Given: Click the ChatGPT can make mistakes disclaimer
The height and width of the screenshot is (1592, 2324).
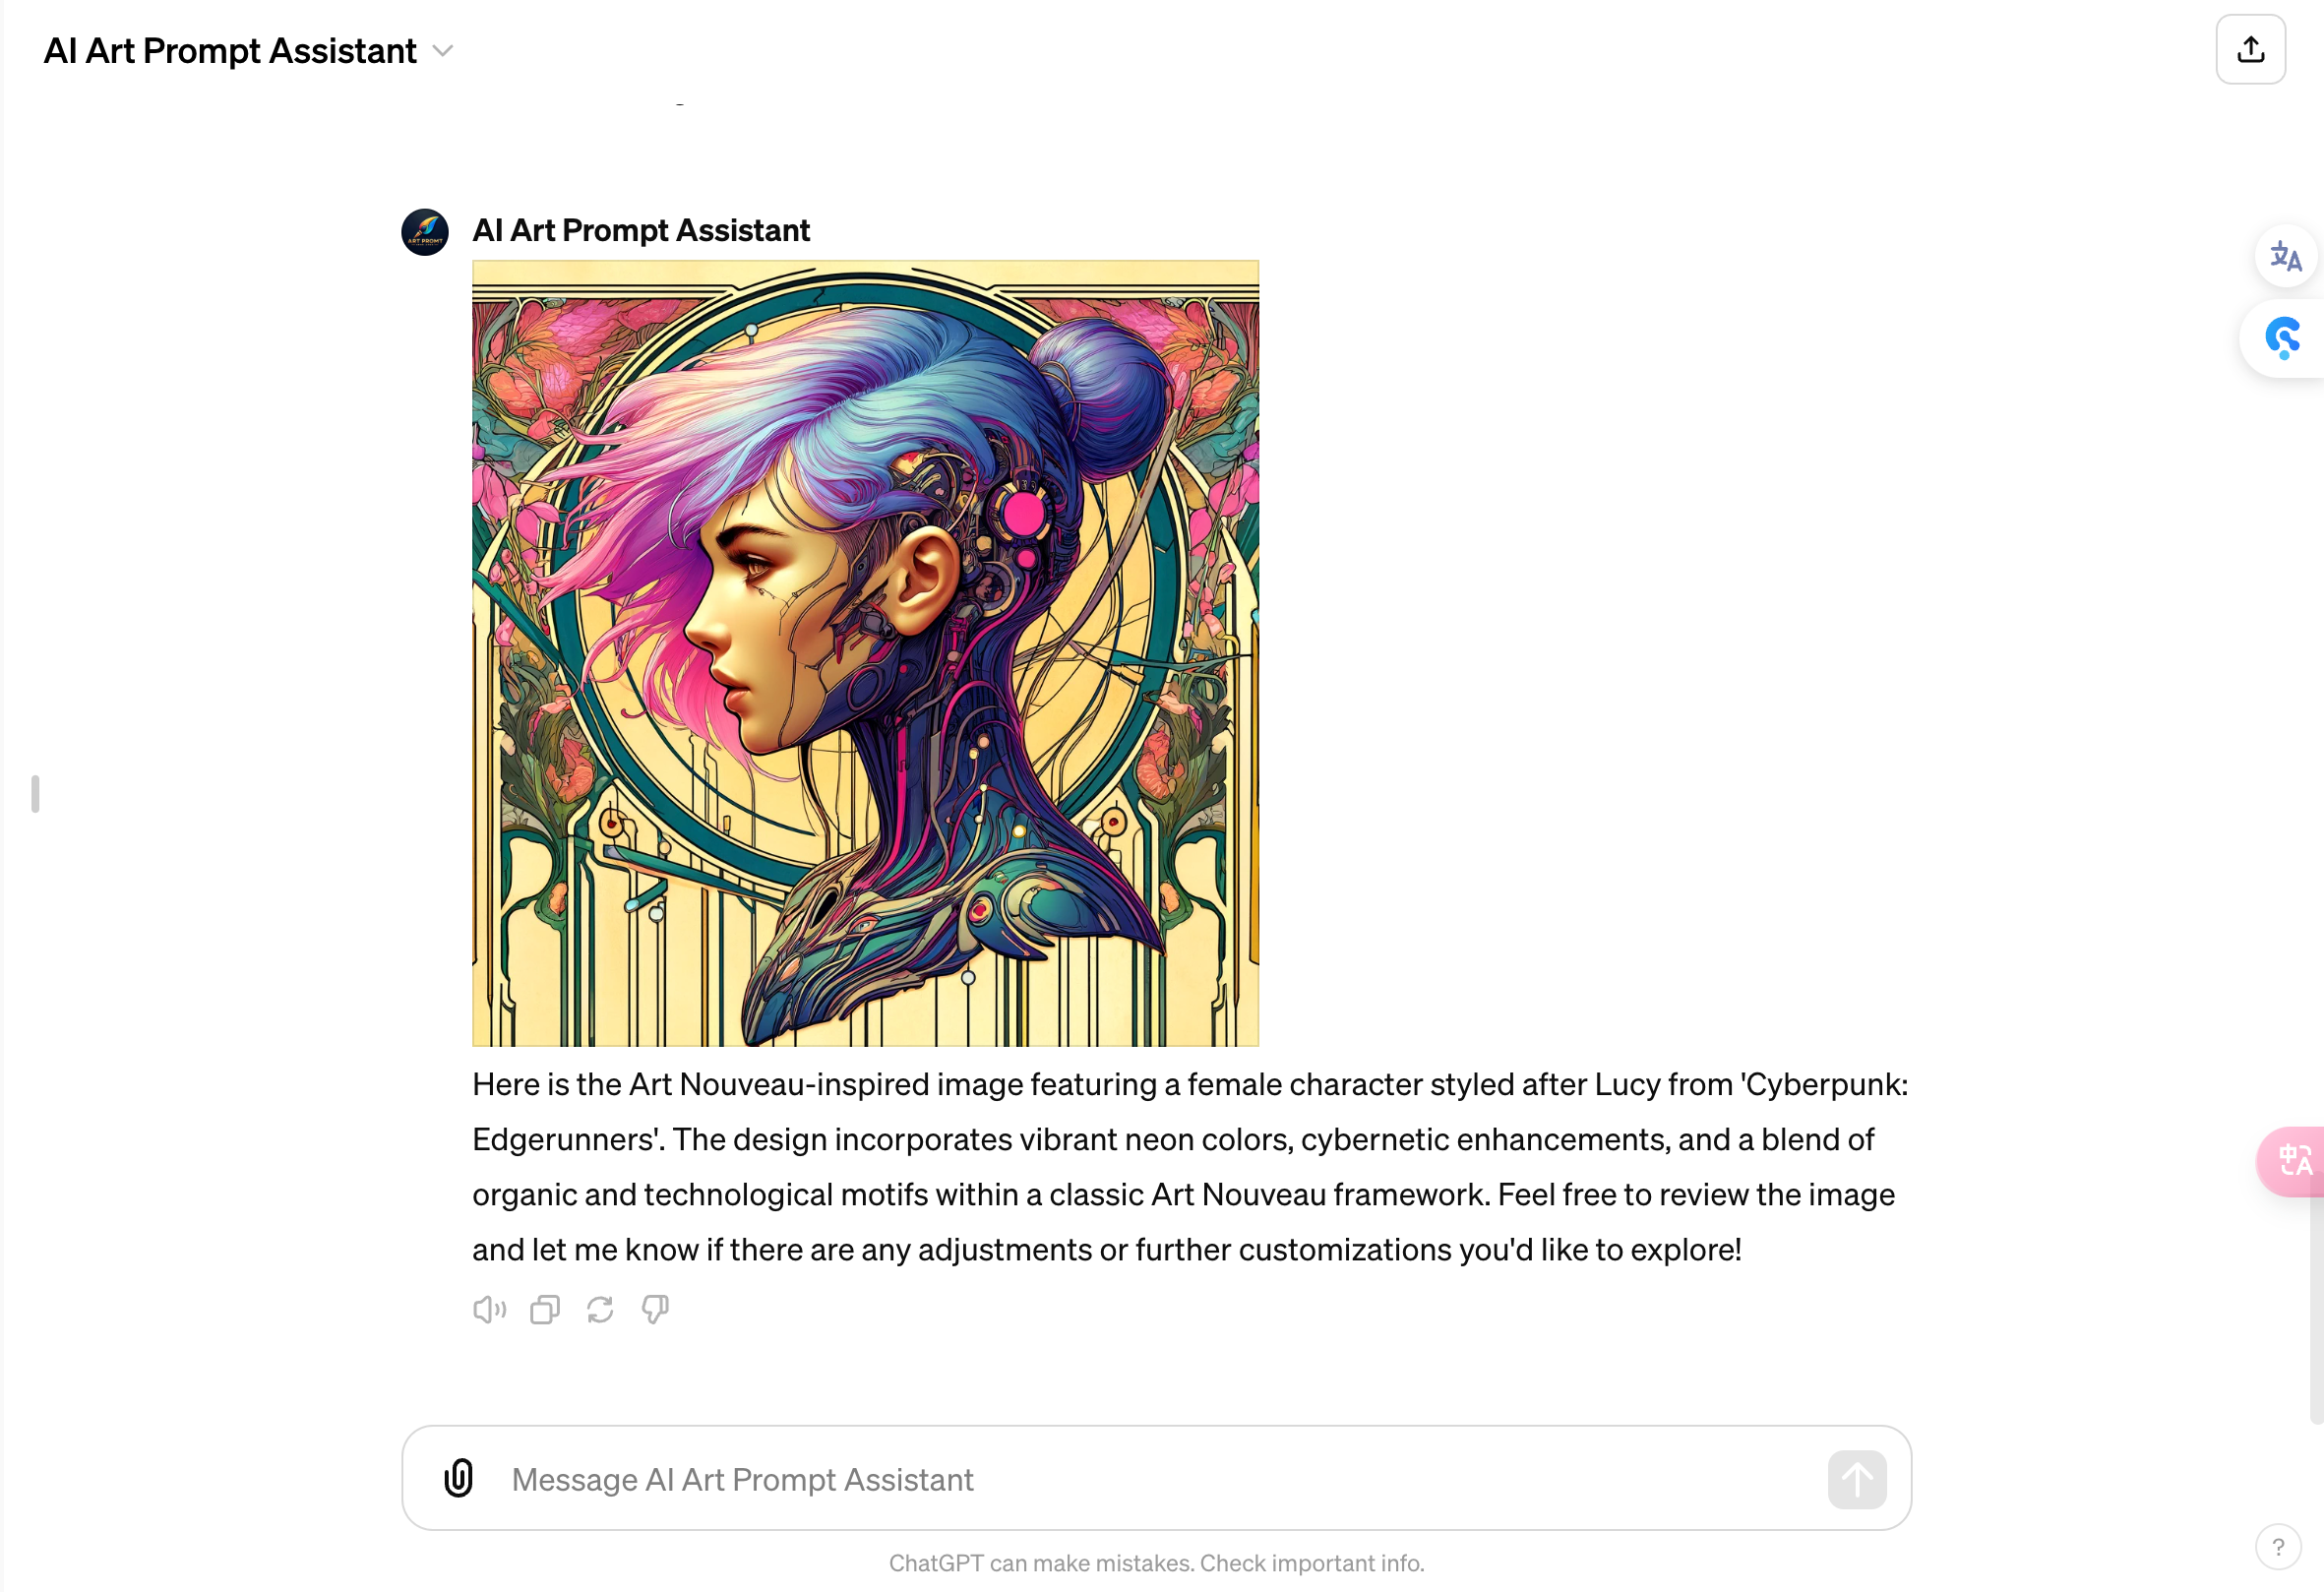Looking at the screenshot, I should click(1157, 1563).
